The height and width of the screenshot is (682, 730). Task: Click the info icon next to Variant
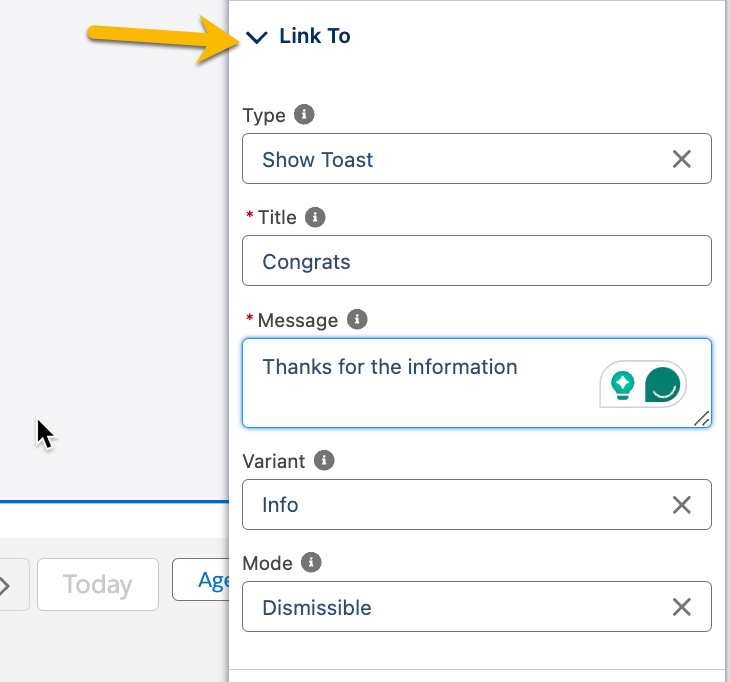click(323, 460)
